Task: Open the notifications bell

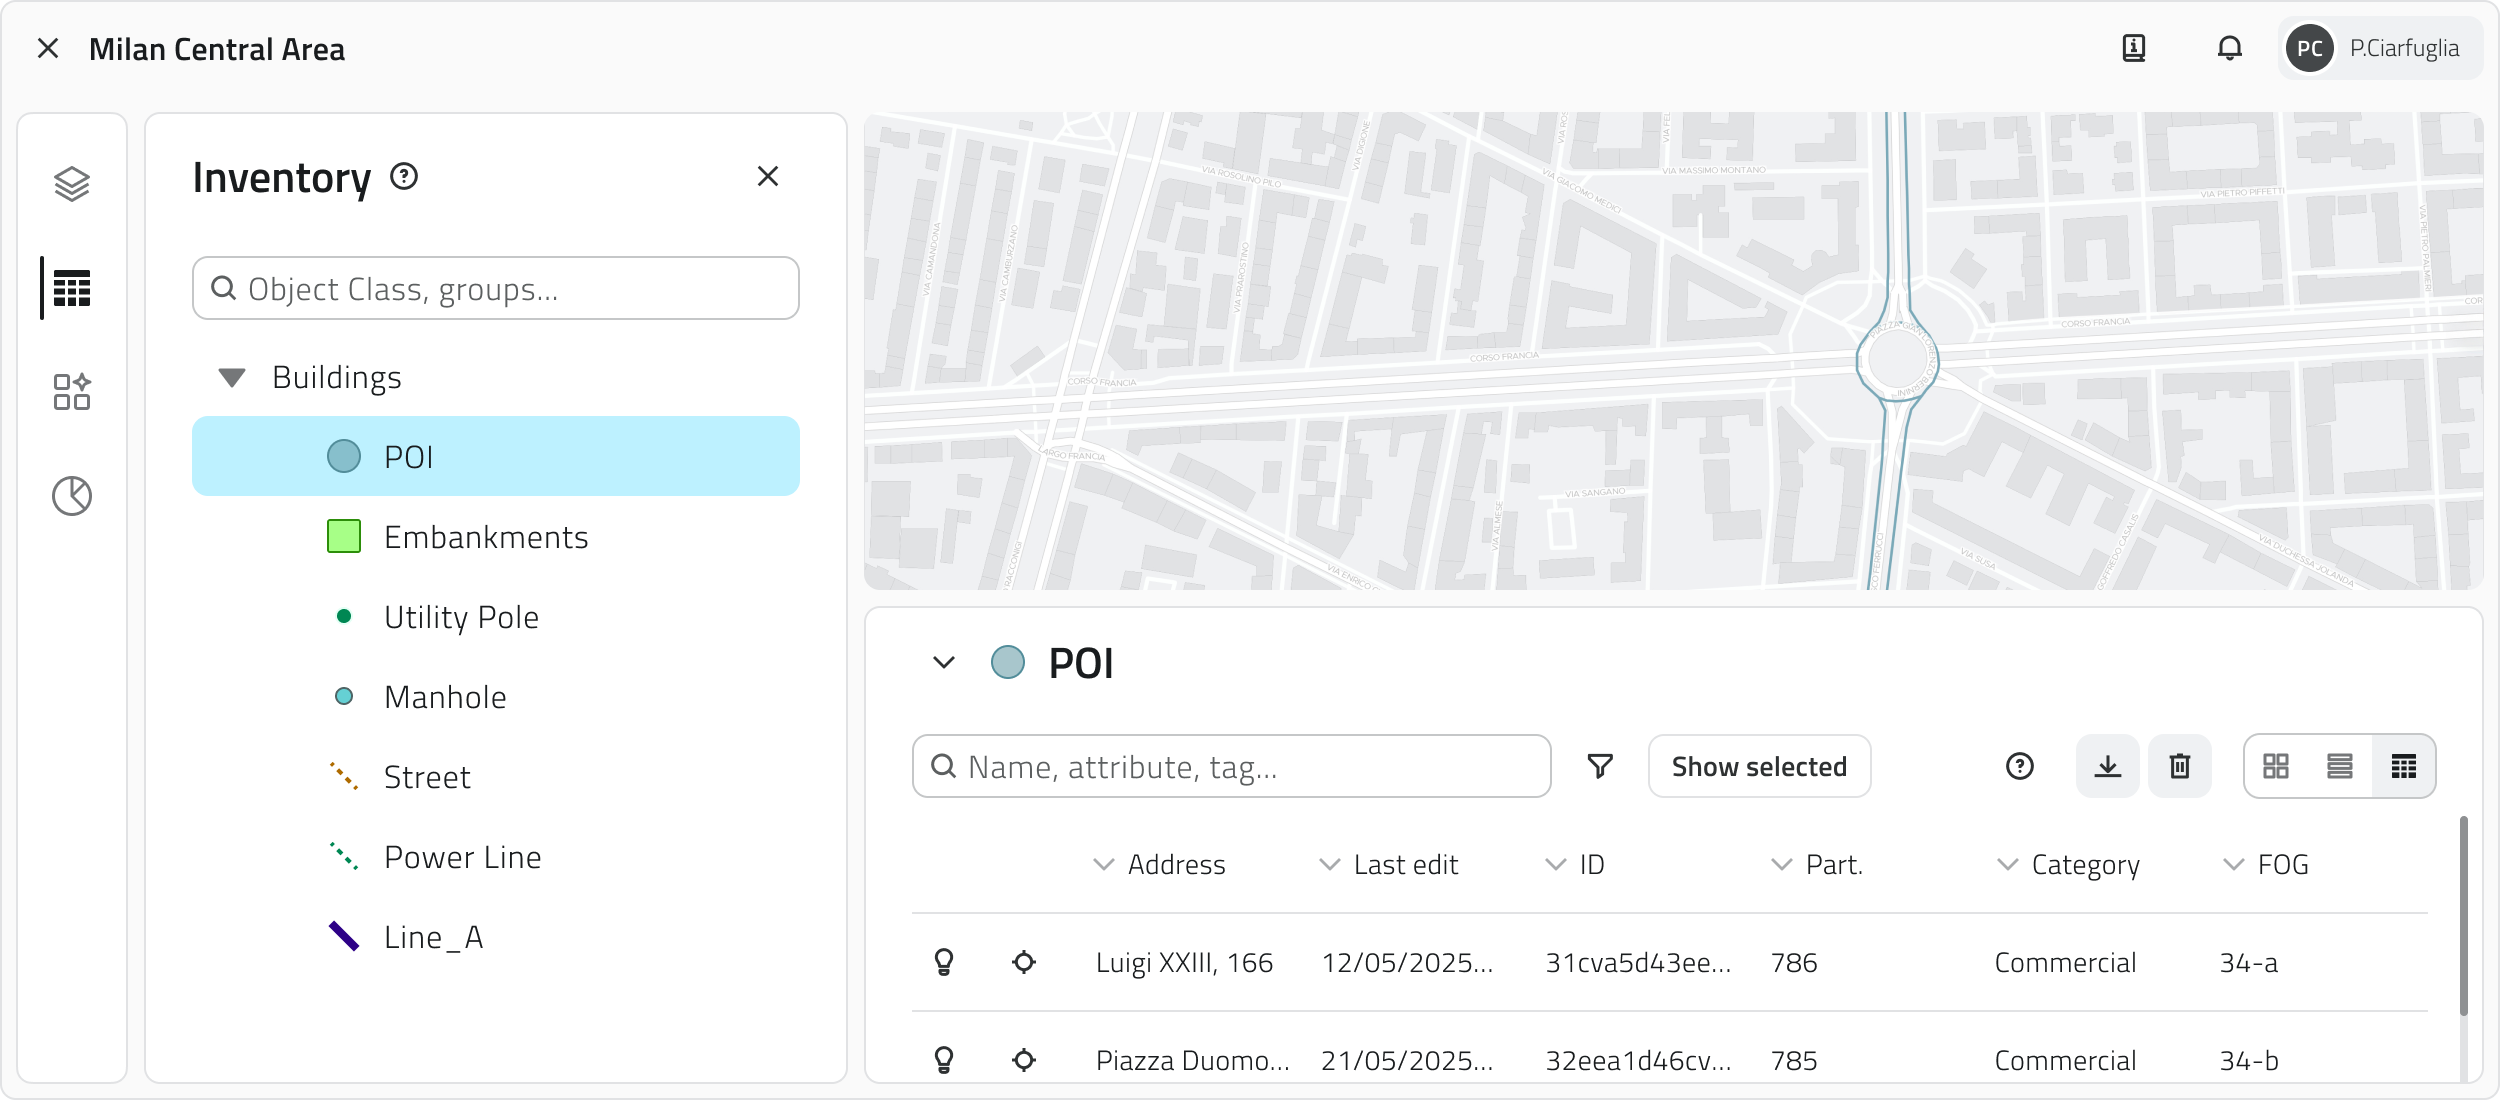Action: pos(2230,48)
